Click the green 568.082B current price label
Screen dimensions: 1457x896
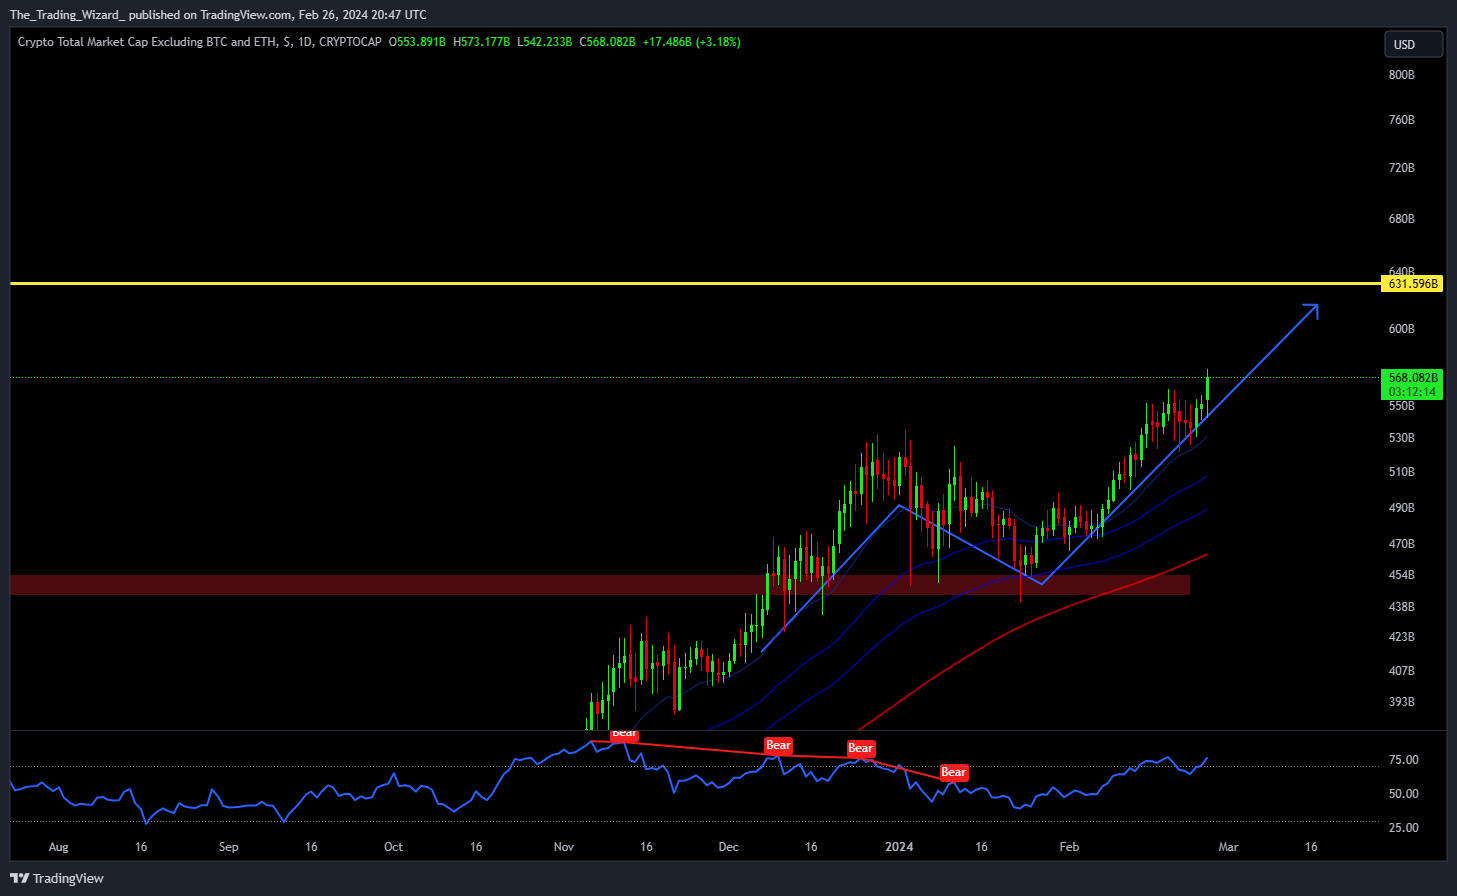(x=1413, y=378)
